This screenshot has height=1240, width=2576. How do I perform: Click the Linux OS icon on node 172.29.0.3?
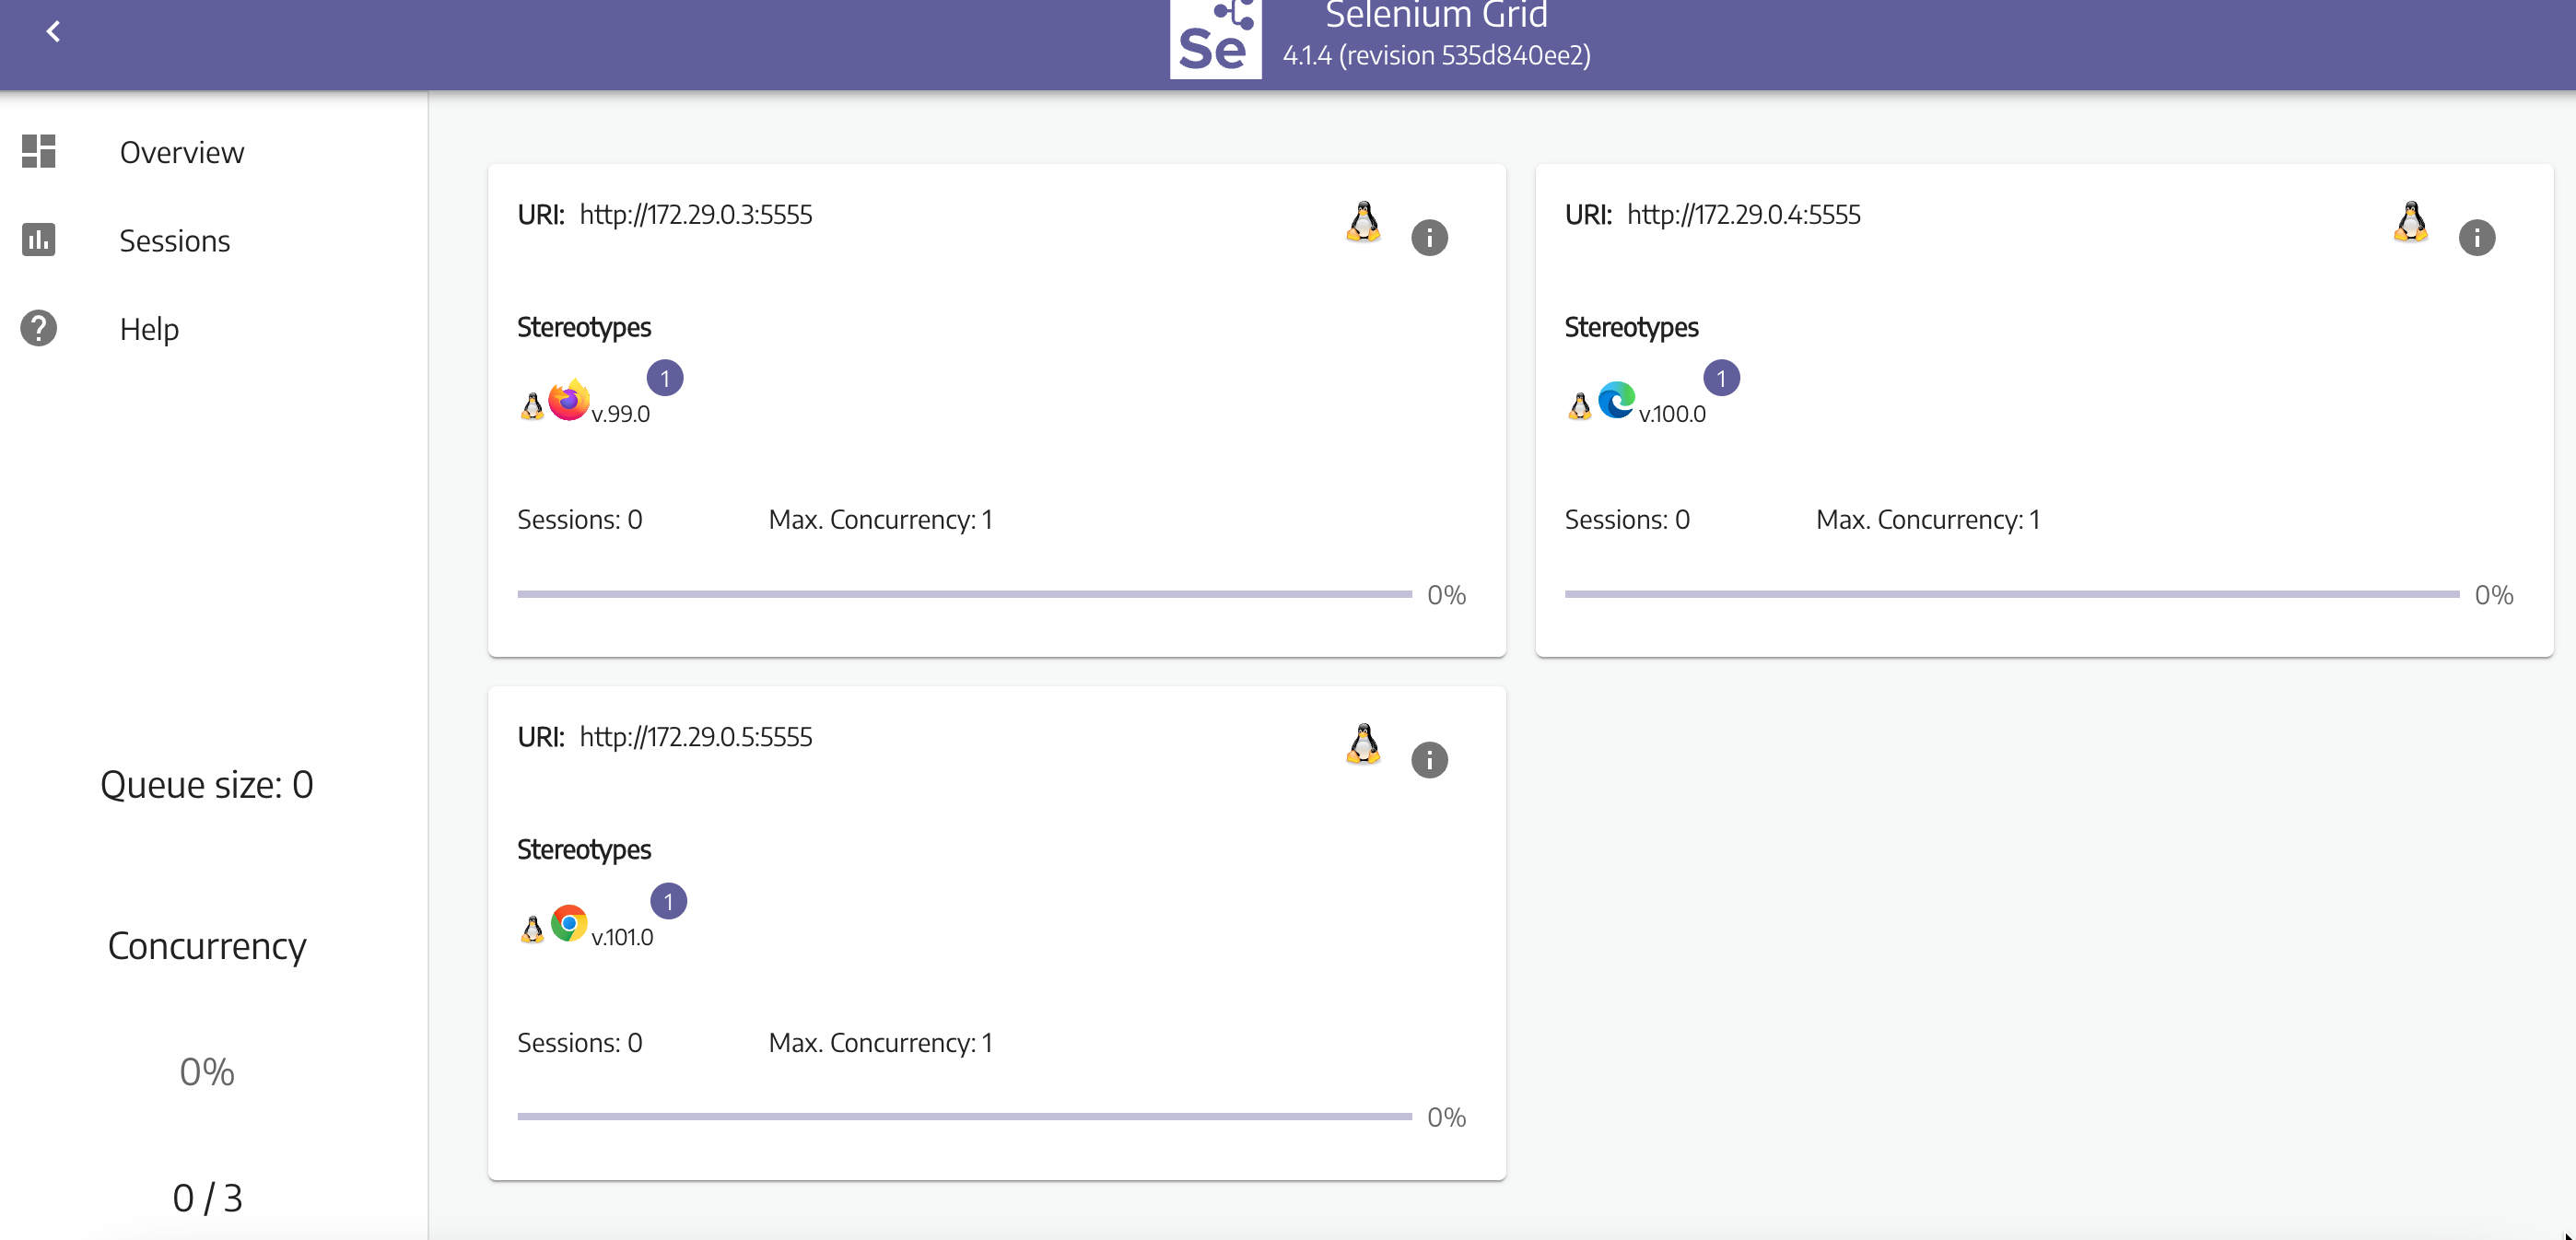tap(1363, 221)
